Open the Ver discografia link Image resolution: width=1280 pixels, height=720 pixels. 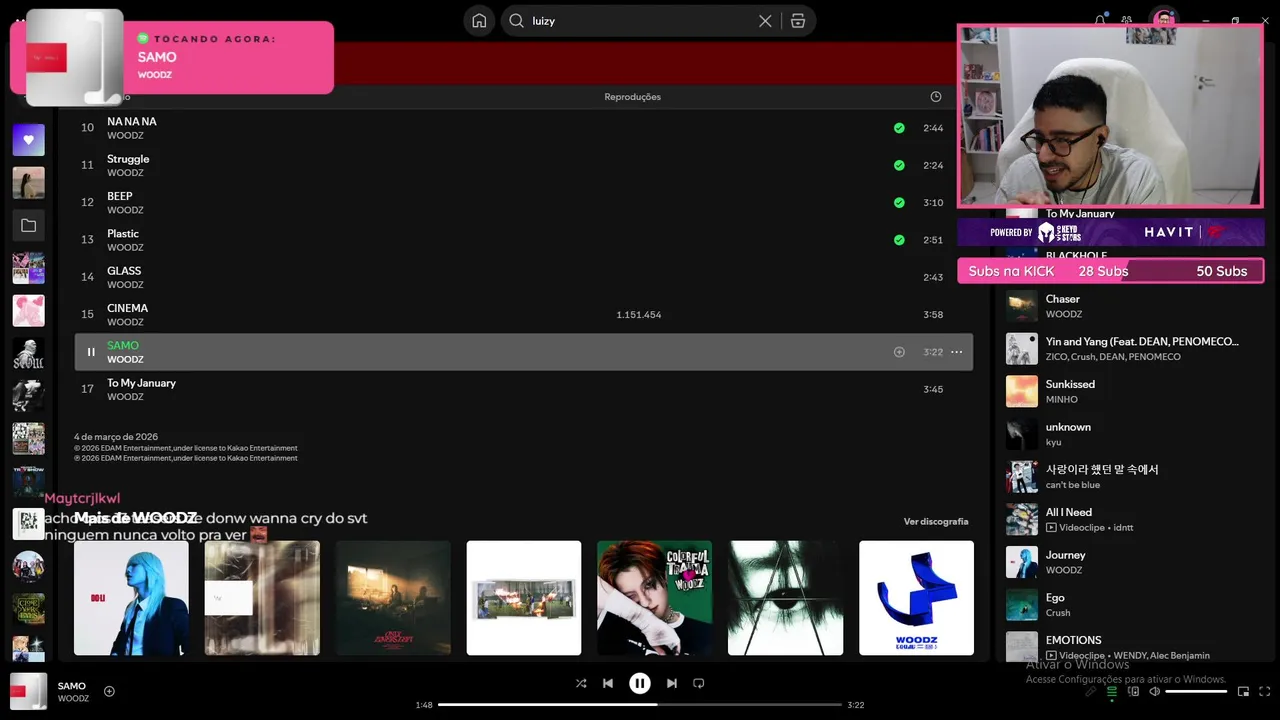(x=936, y=522)
